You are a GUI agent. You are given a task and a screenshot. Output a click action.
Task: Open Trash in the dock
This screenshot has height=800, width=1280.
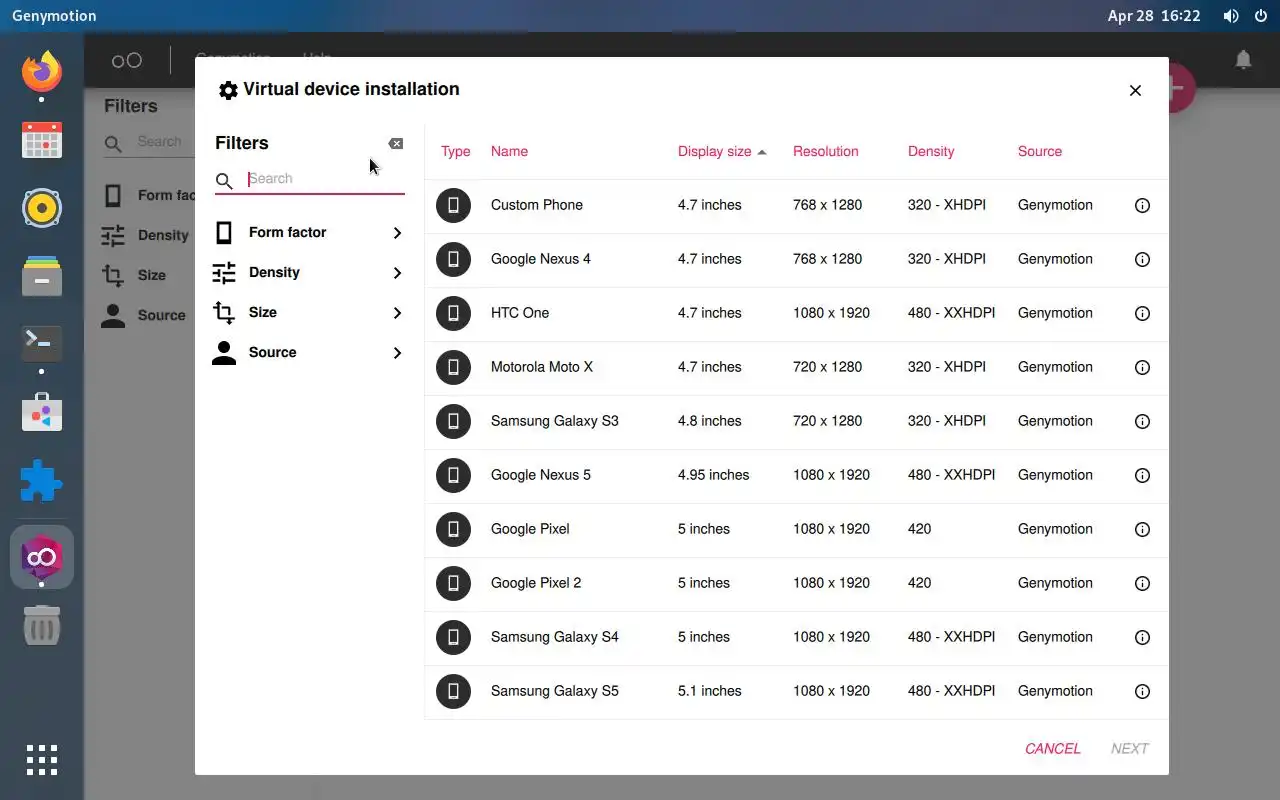pyautogui.click(x=42, y=627)
